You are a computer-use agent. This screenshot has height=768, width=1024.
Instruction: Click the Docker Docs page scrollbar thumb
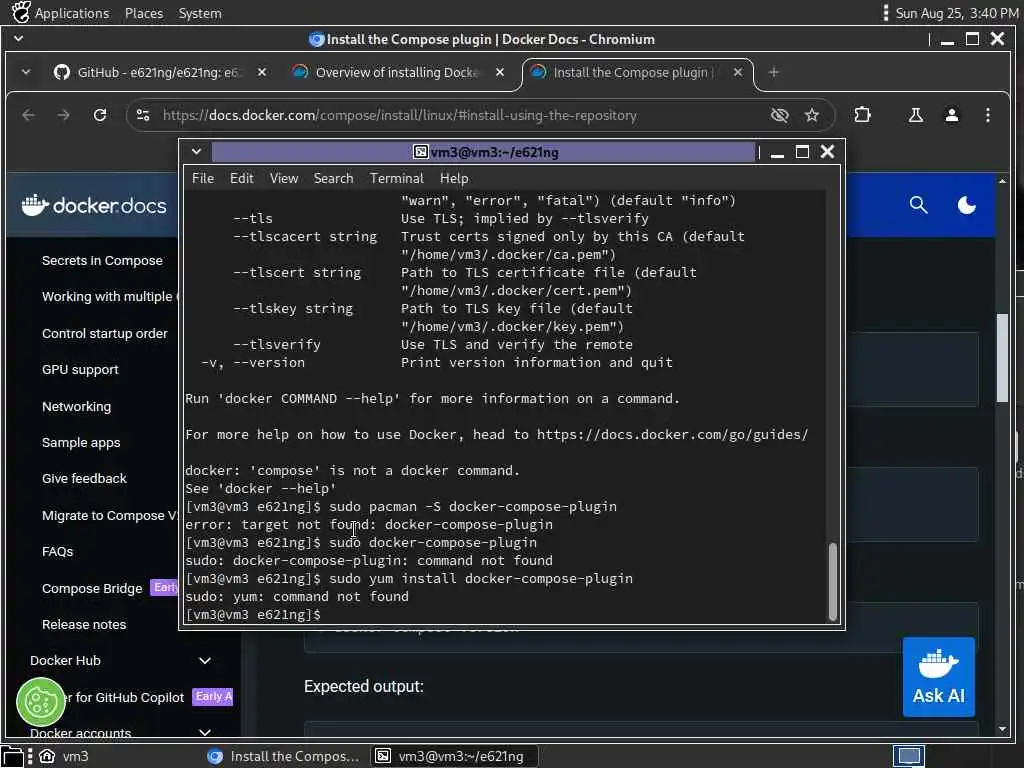pyautogui.click(x=1002, y=358)
